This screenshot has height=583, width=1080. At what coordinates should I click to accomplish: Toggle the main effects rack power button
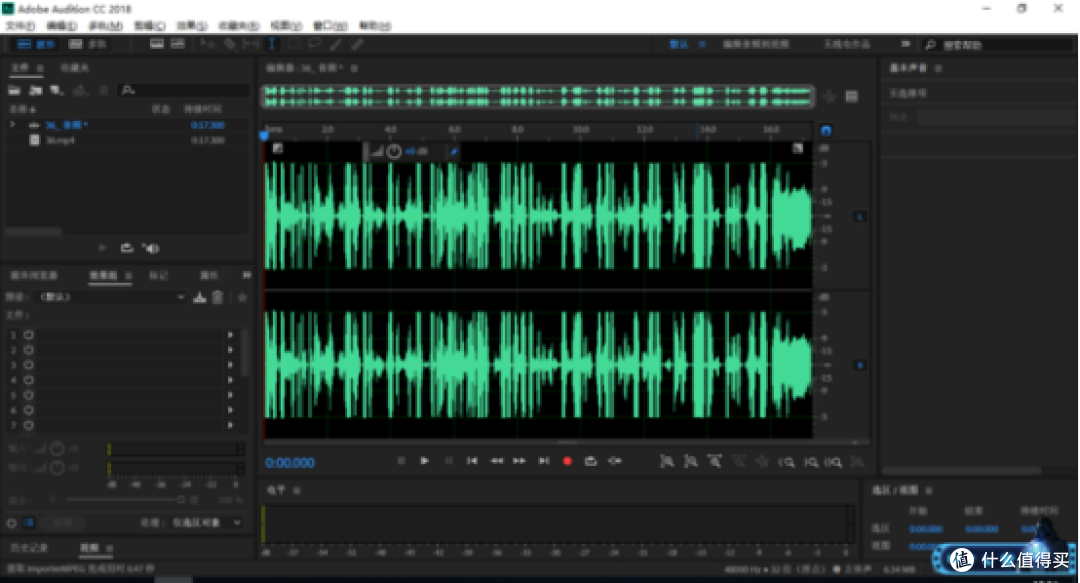pyautogui.click(x=11, y=523)
